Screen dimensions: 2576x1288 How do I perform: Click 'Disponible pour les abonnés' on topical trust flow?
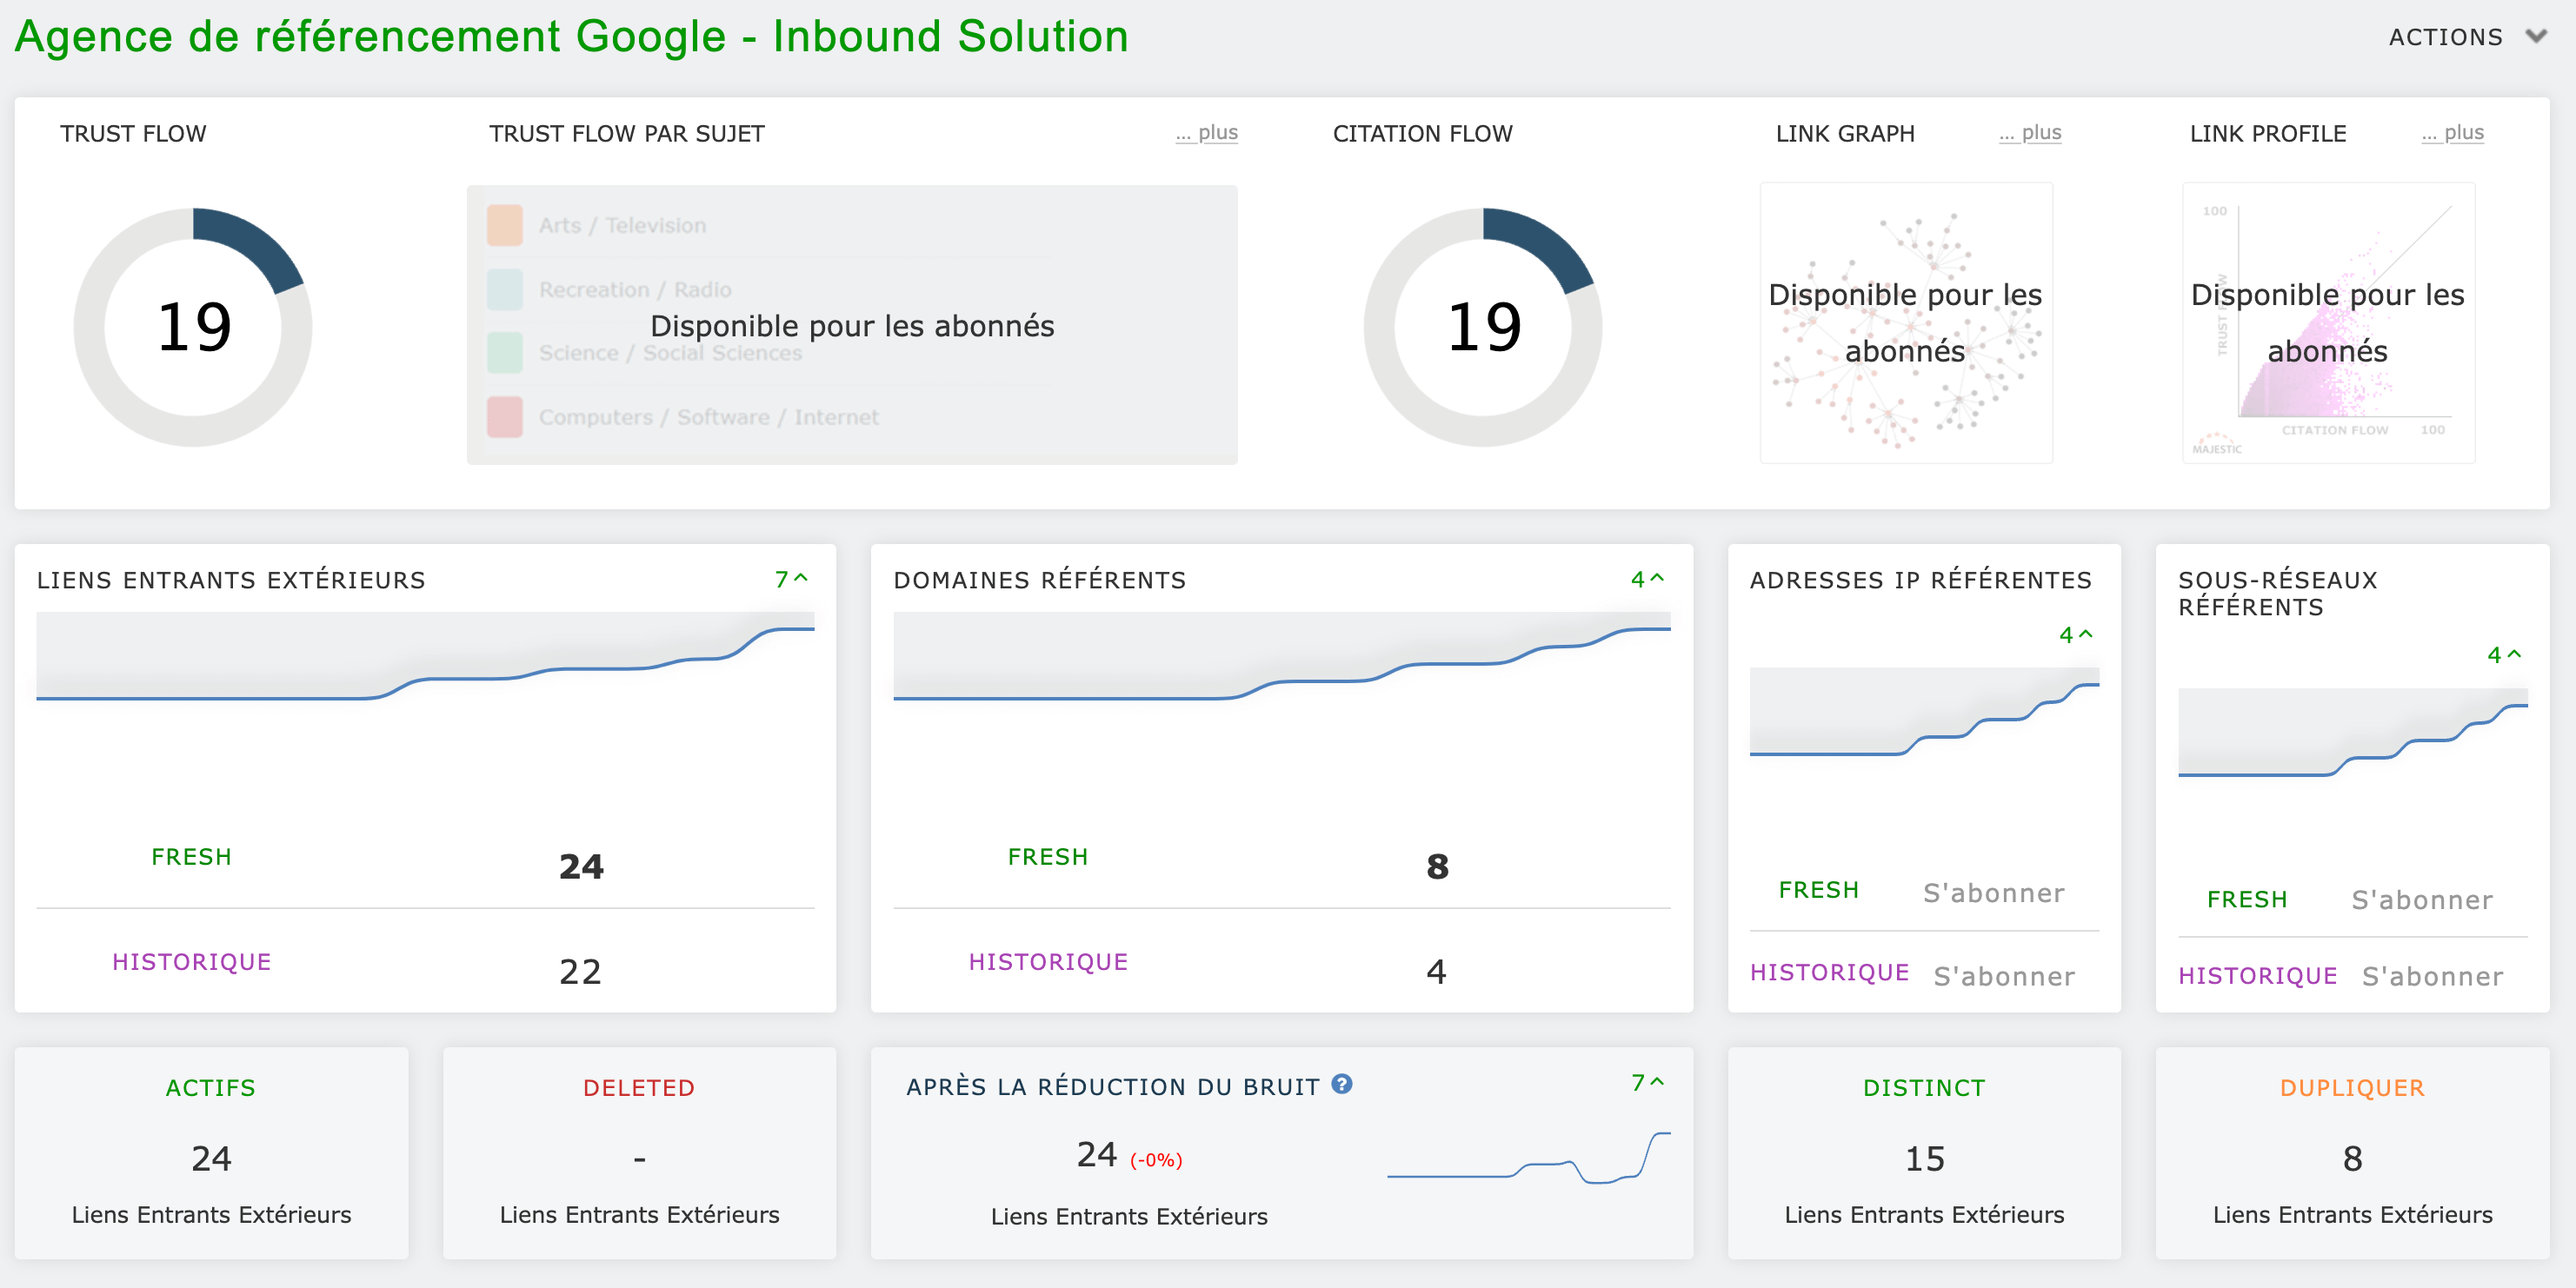click(852, 326)
